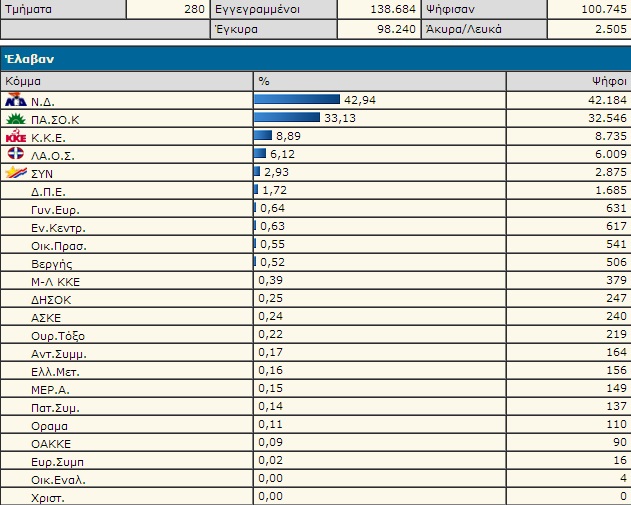Click the Αντ.Συμμ. row label
The width and height of the screenshot is (631, 505).
click(x=59, y=355)
